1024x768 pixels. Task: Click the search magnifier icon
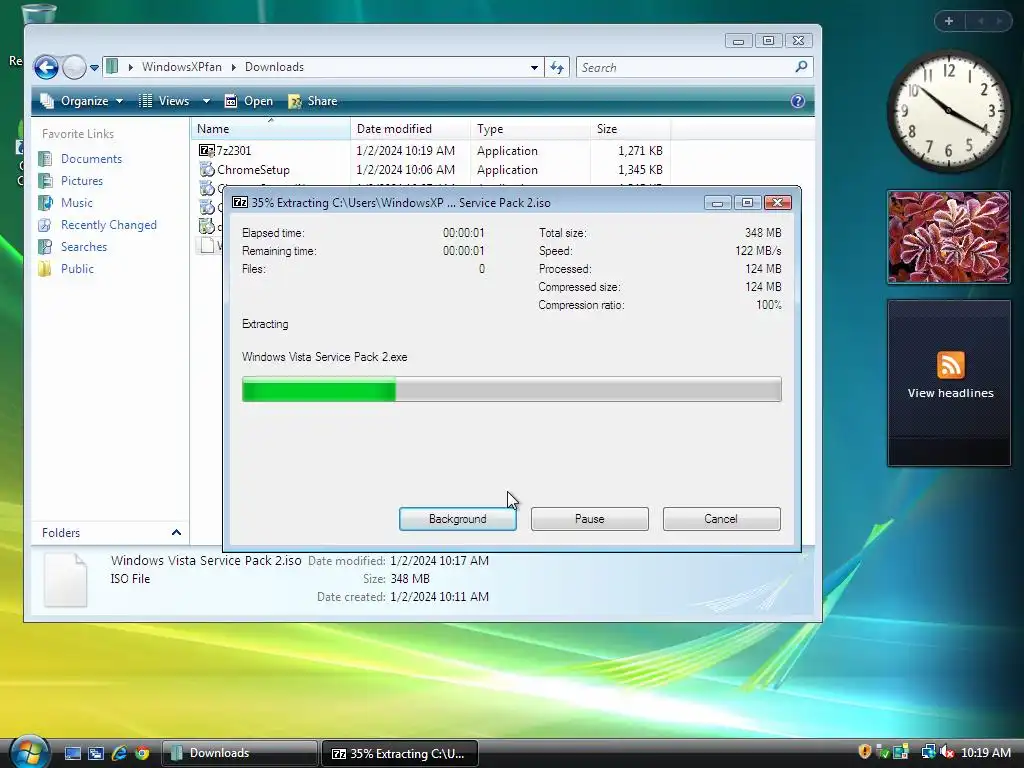[x=801, y=67]
